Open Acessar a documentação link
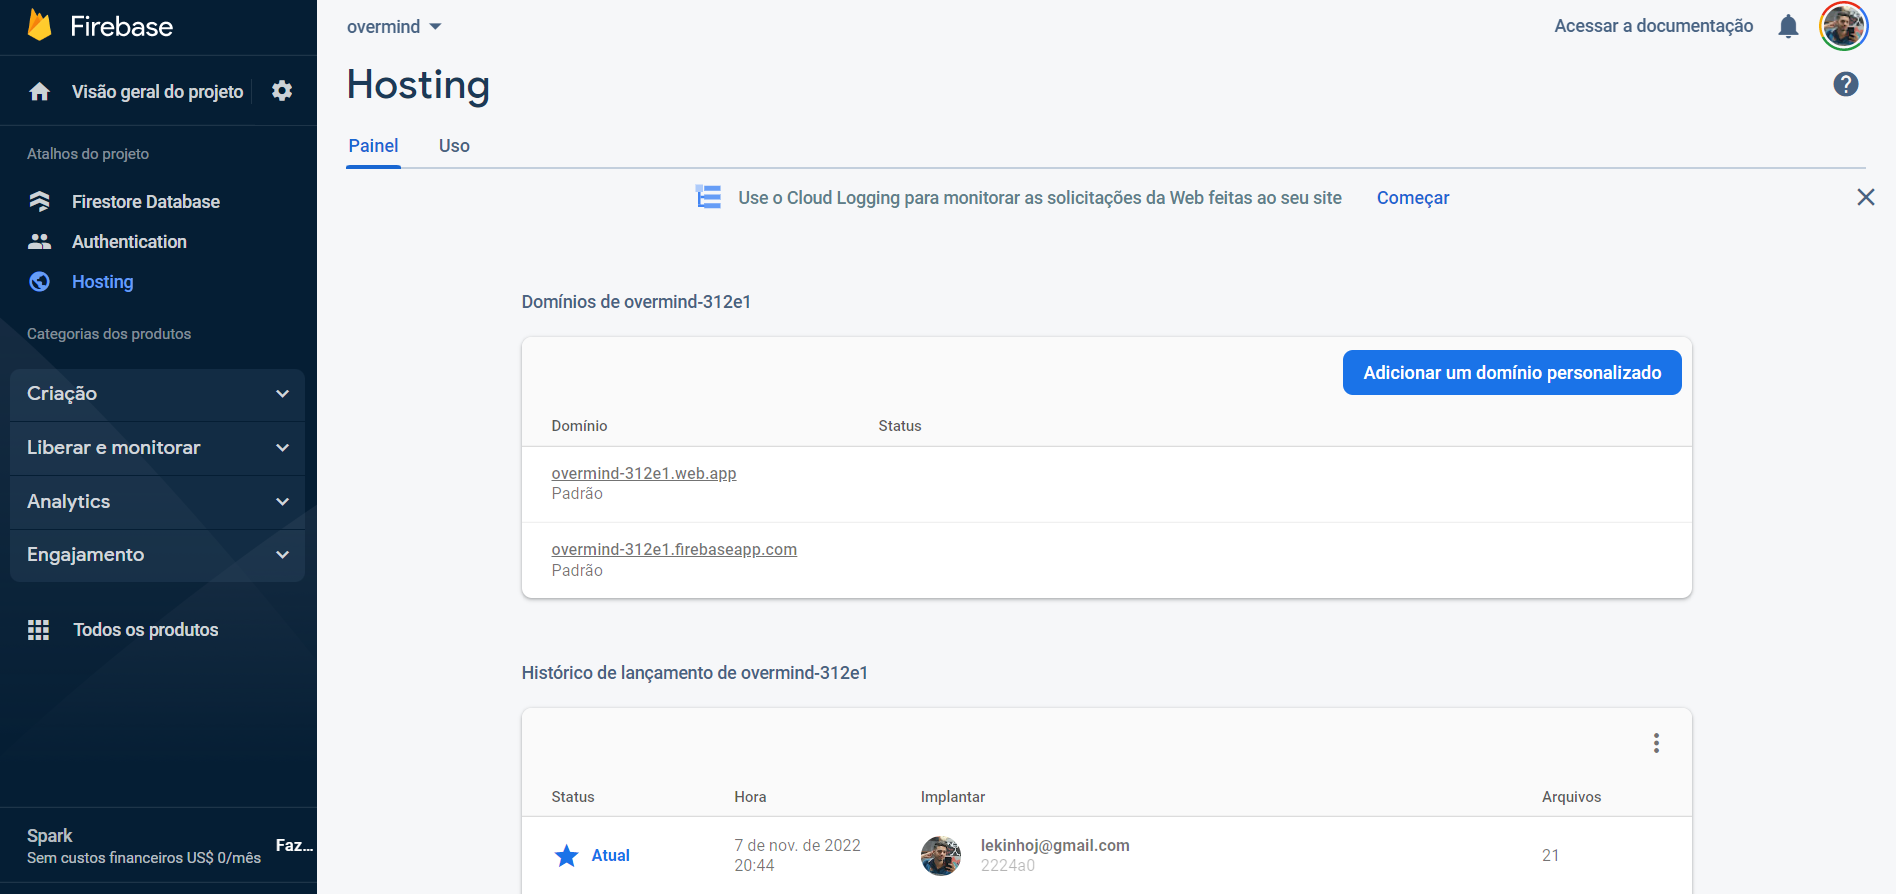This screenshot has width=1896, height=894. click(1653, 26)
